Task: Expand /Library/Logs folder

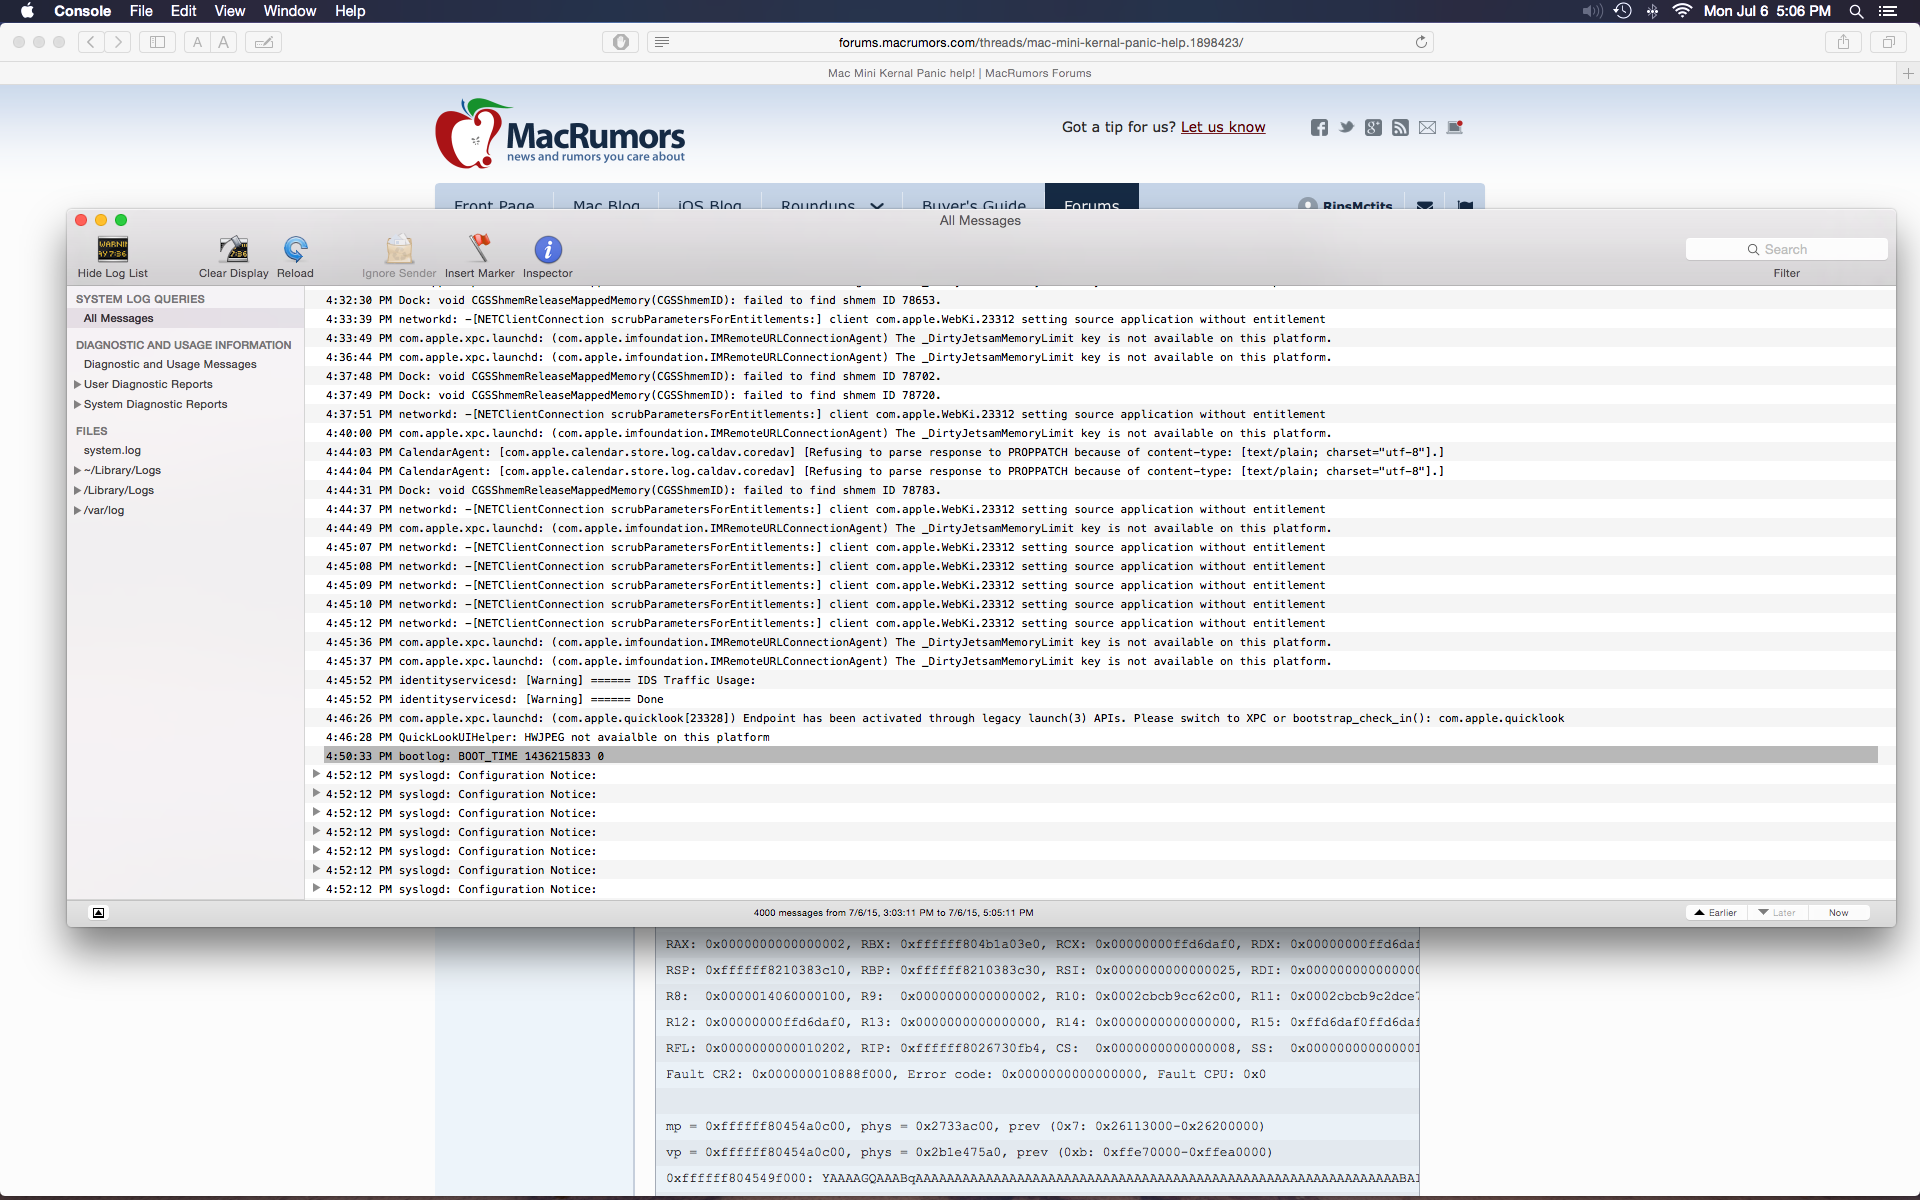Action: [x=77, y=490]
